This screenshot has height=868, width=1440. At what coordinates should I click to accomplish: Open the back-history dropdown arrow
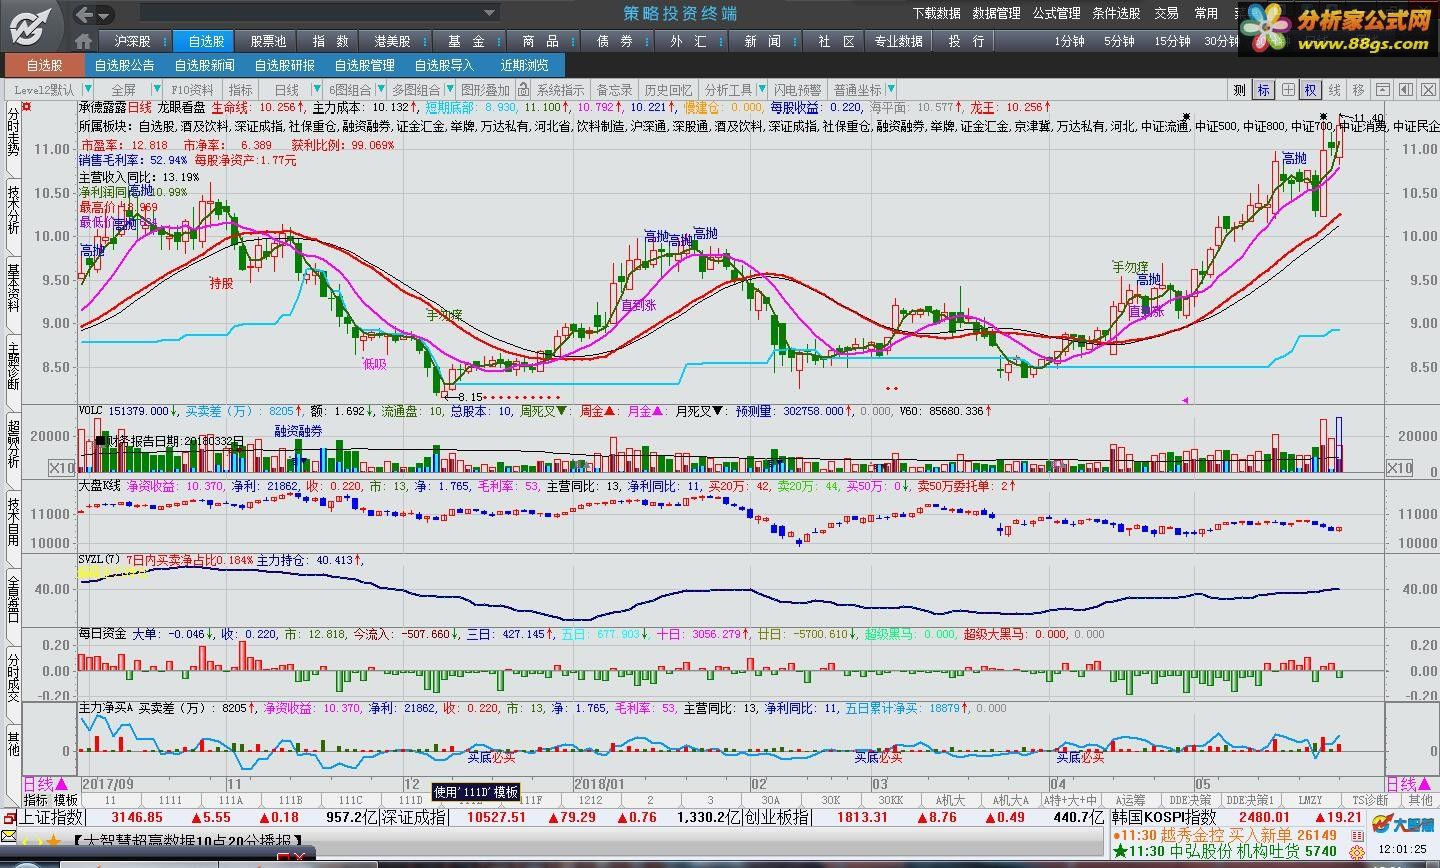pos(105,14)
